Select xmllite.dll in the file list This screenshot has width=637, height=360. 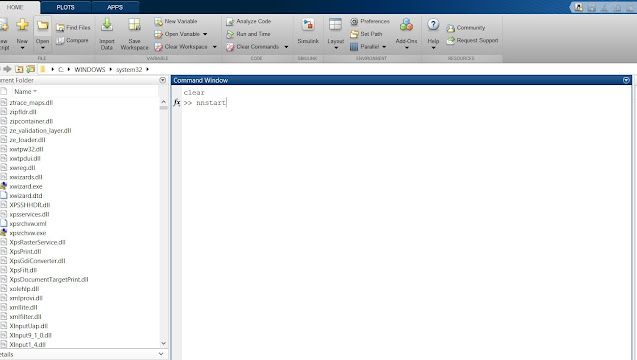24,307
